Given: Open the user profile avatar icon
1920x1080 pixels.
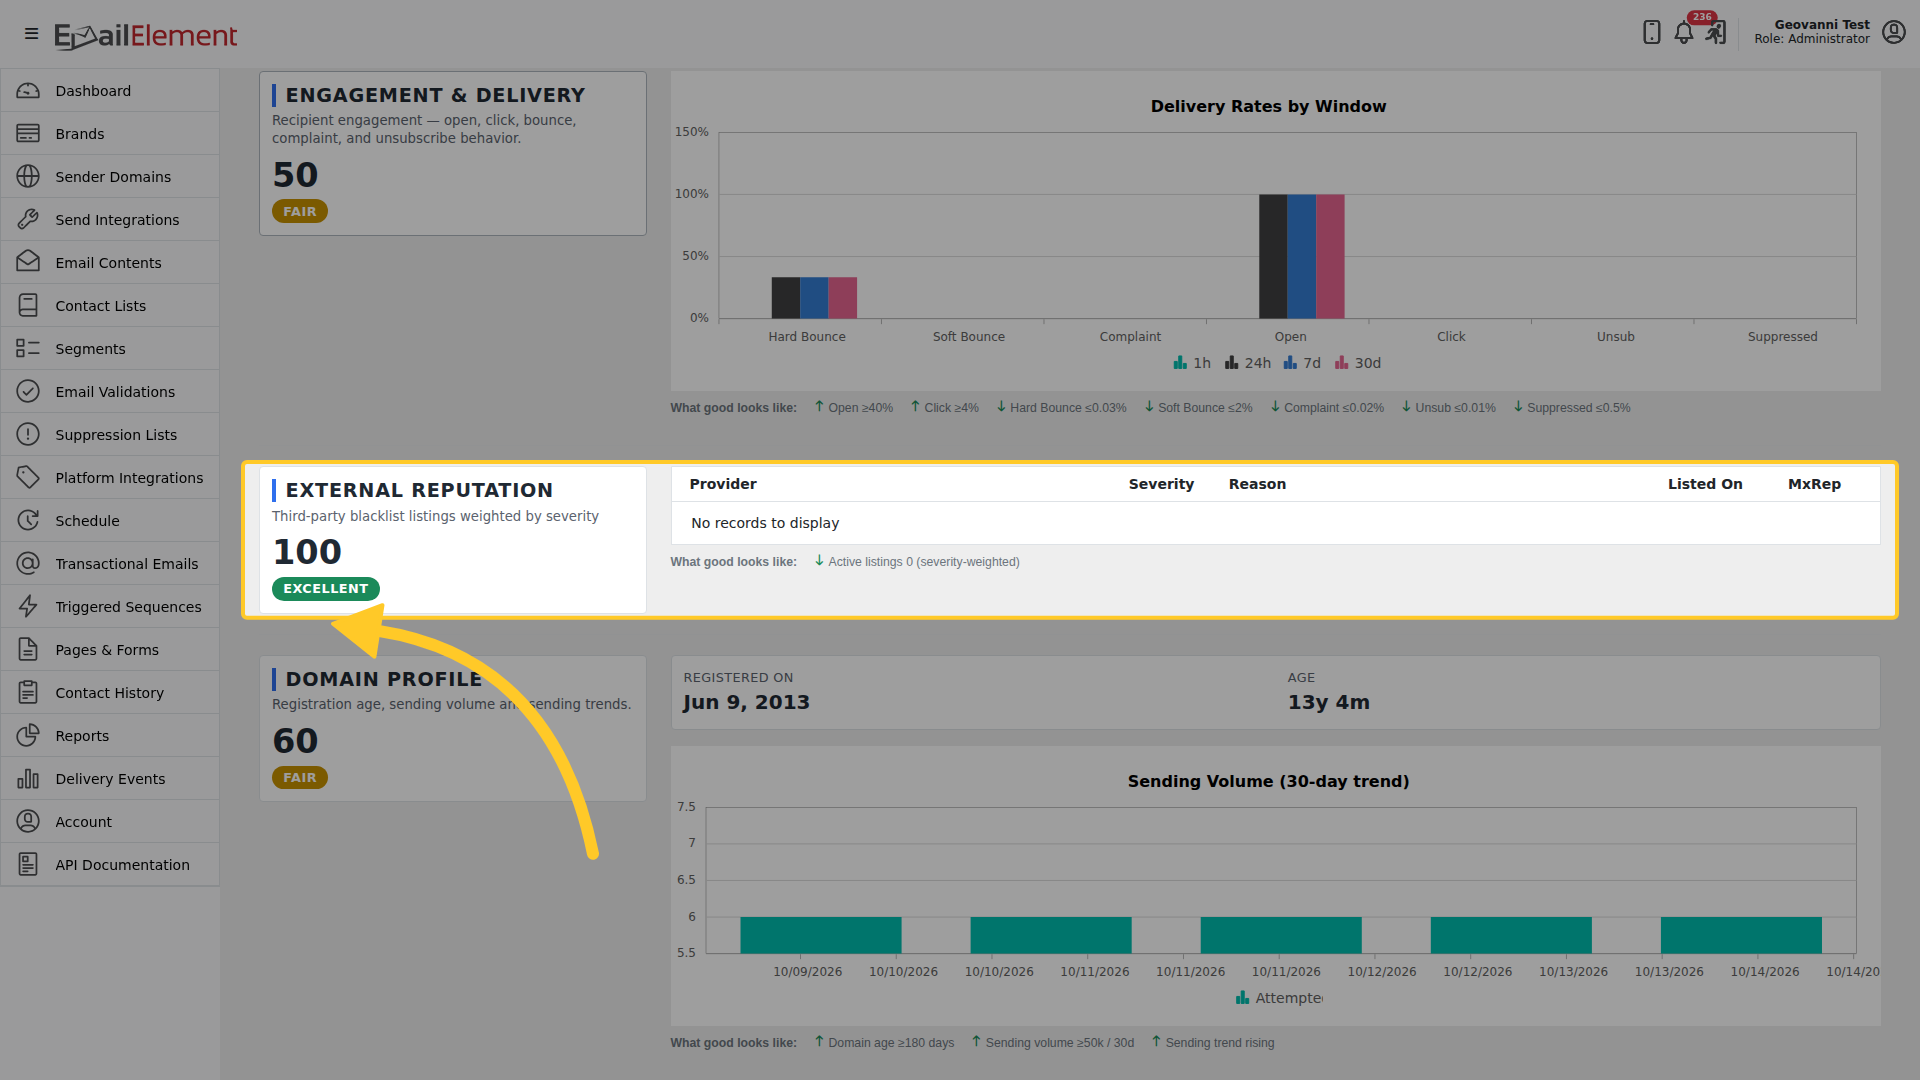Looking at the screenshot, I should point(1893,32).
